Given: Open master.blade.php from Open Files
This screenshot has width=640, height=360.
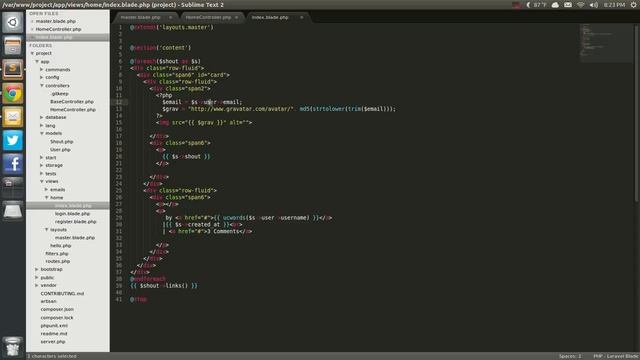Looking at the screenshot, I should [56, 21].
